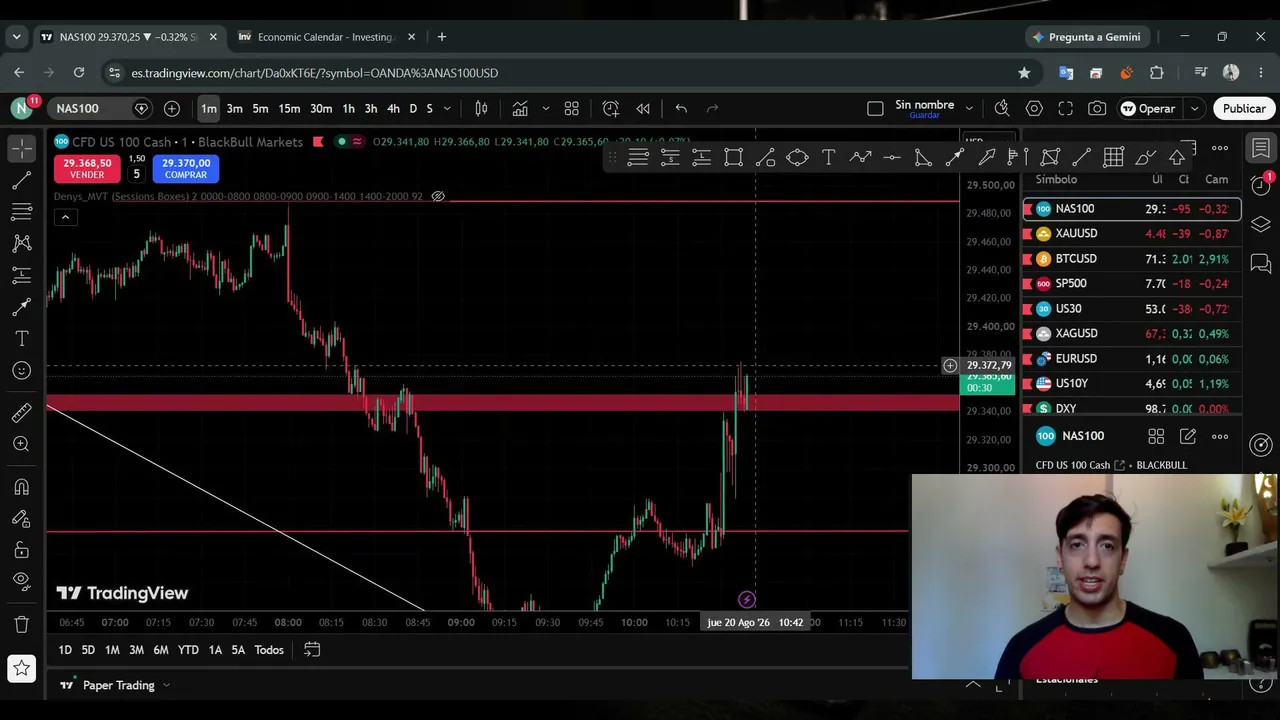This screenshot has height=720, width=1280.
Task: Open the Fibonacci retracement tools
Action: (21, 212)
